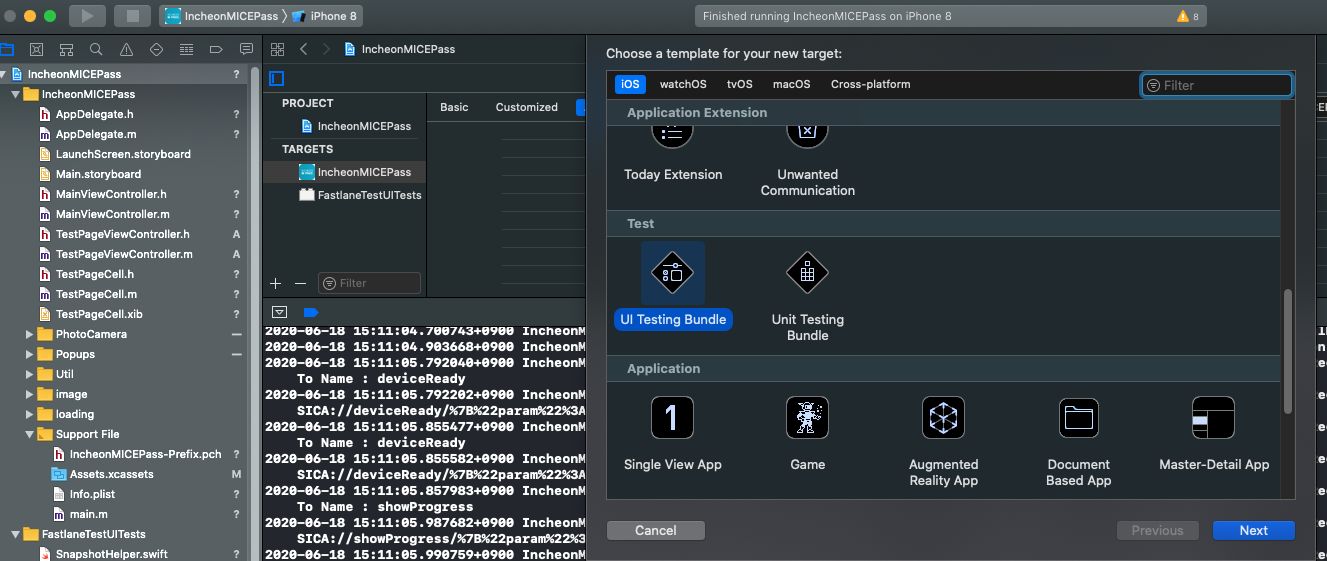Select the Basic build settings filter
1327x561 pixels.
[x=454, y=107]
